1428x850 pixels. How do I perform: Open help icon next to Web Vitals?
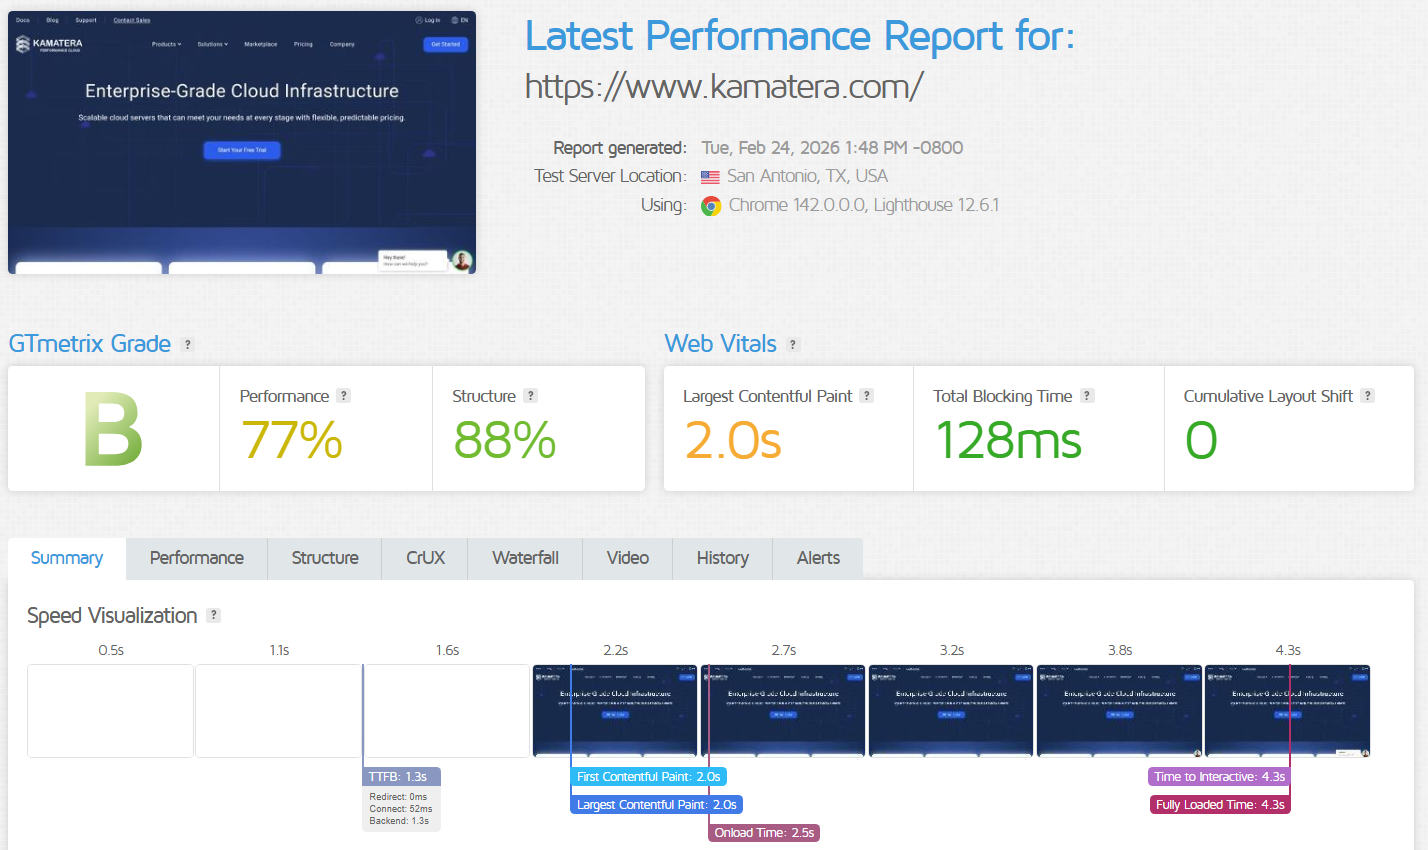point(793,344)
